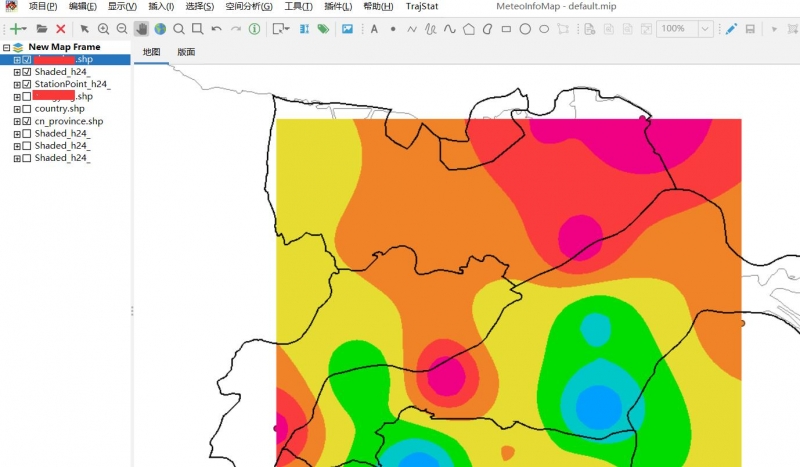Select the draw circle tool

[x=525, y=29]
